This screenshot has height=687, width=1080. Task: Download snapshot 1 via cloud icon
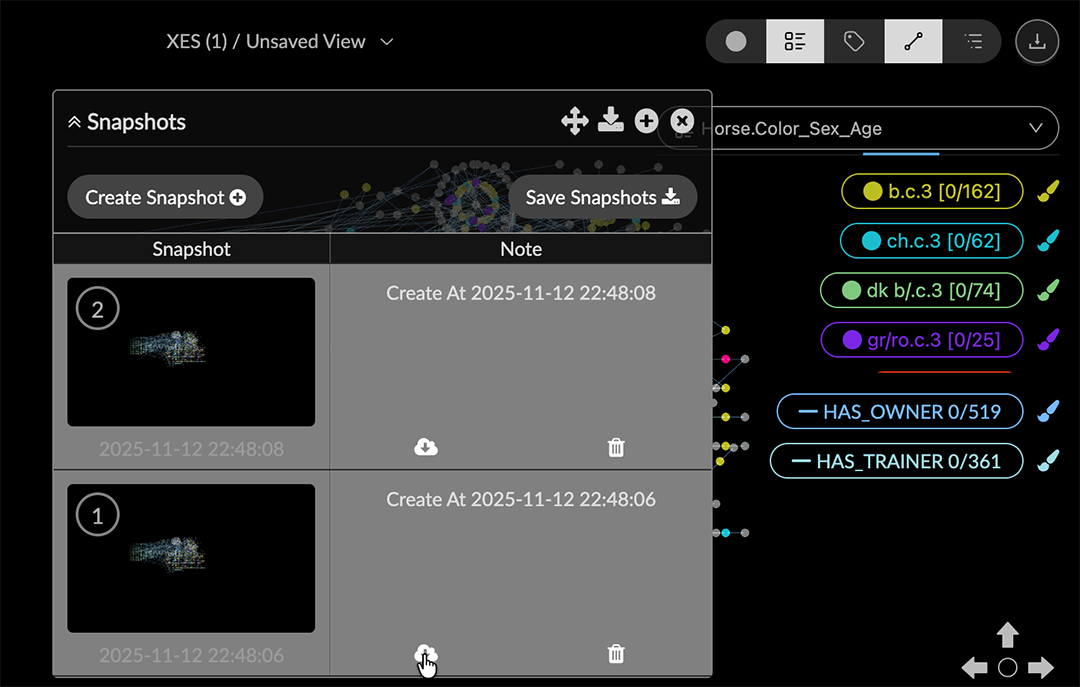426,654
